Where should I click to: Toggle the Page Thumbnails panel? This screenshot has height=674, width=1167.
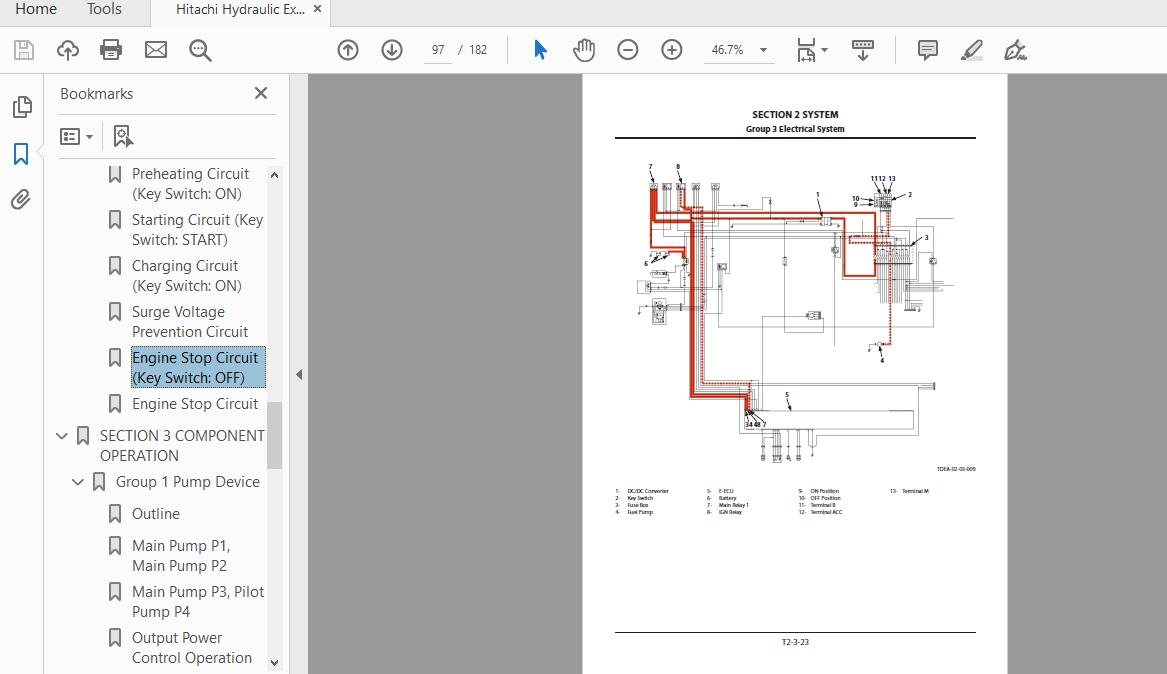(21, 107)
